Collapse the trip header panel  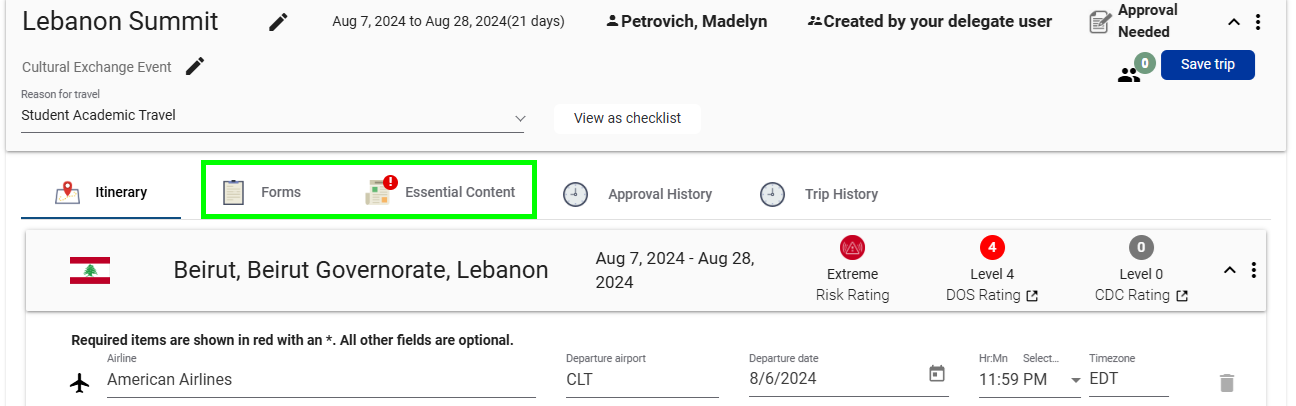point(1234,22)
